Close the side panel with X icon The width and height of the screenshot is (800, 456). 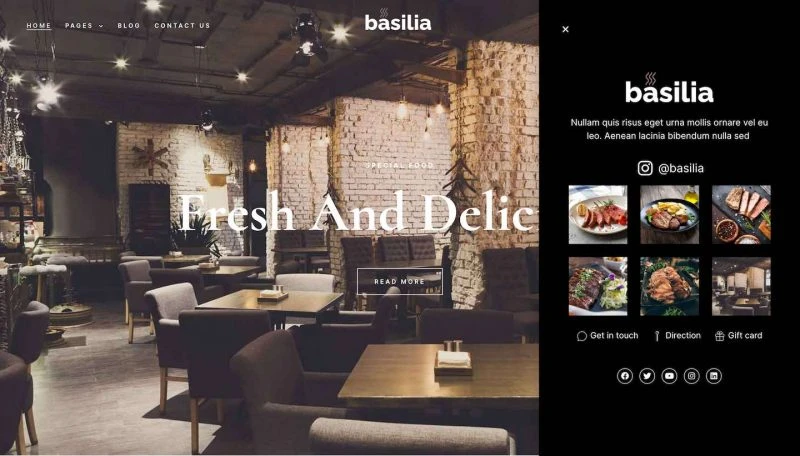[x=565, y=29]
